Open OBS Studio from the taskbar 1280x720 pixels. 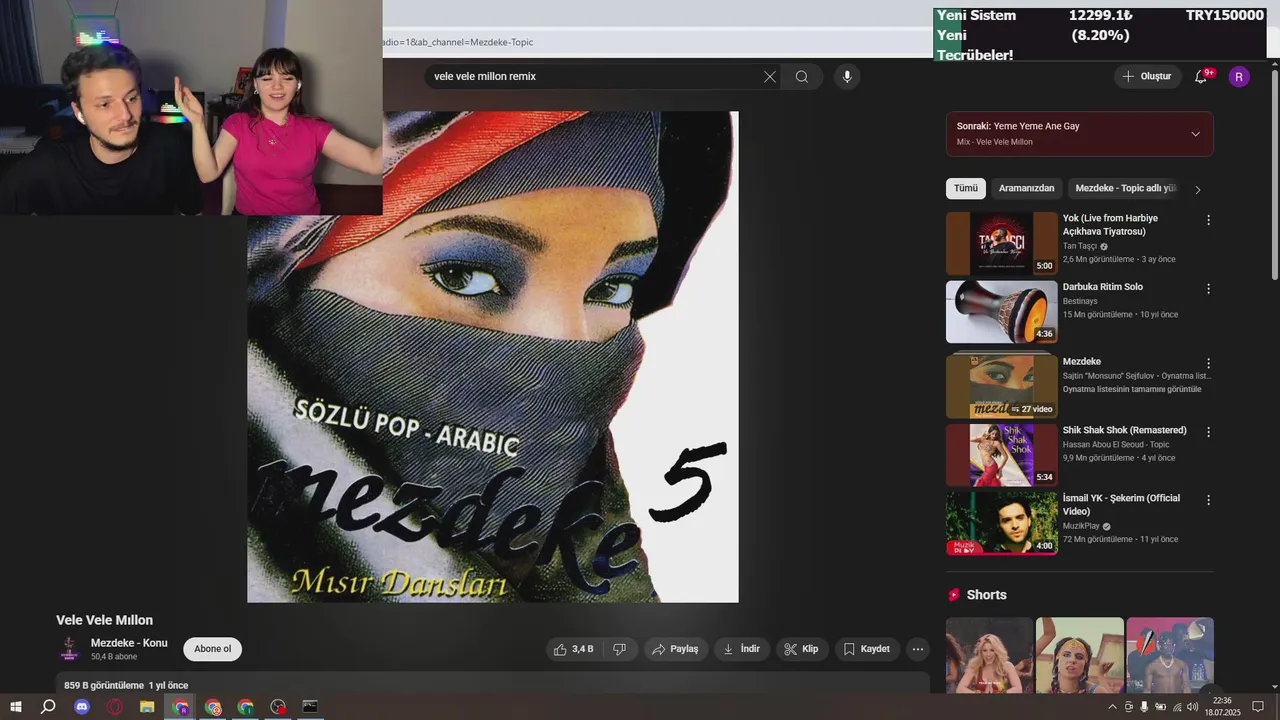coord(278,707)
